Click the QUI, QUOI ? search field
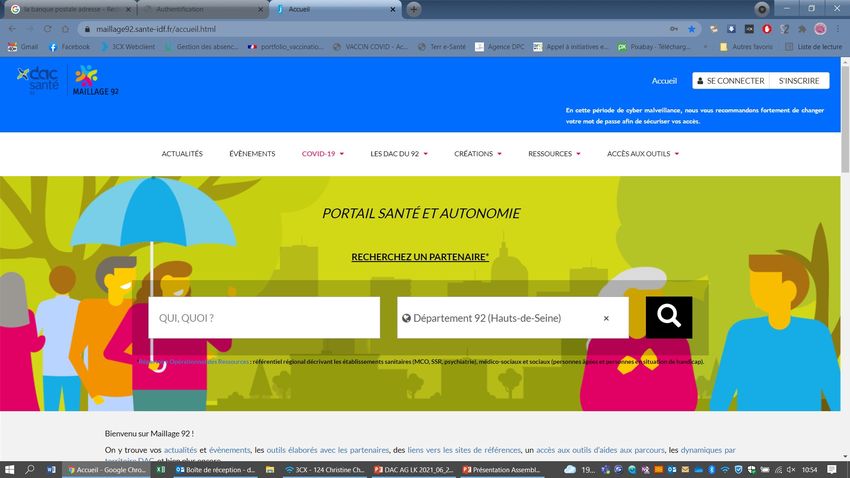 264,318
